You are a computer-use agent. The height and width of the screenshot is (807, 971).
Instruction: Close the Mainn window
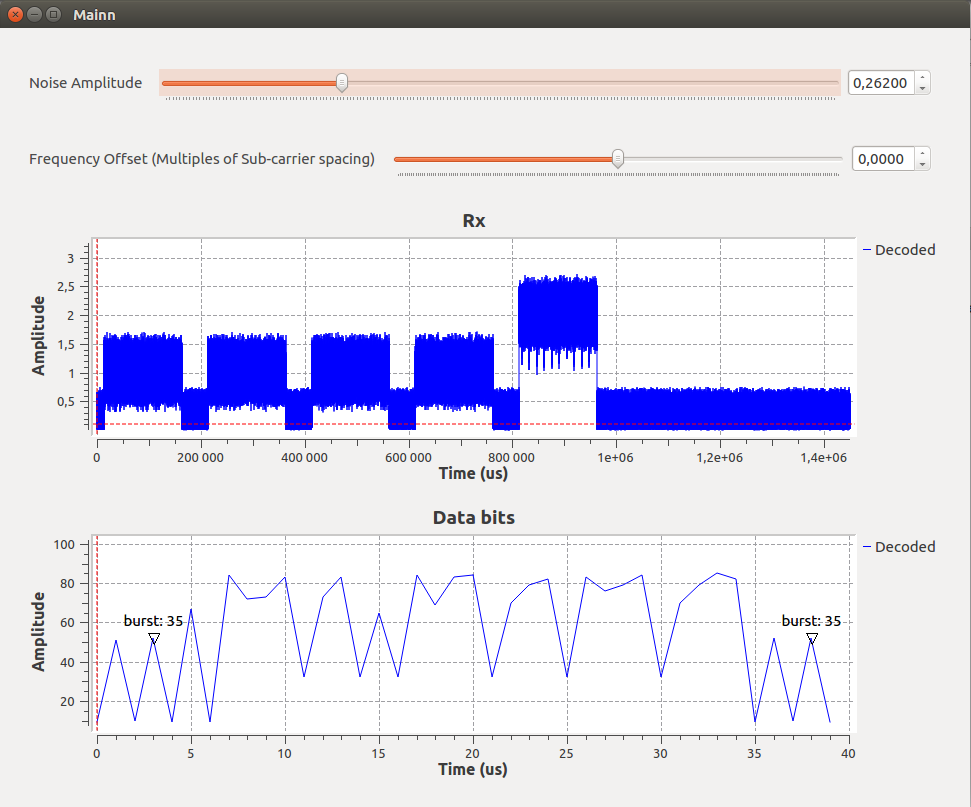point(15,15)
